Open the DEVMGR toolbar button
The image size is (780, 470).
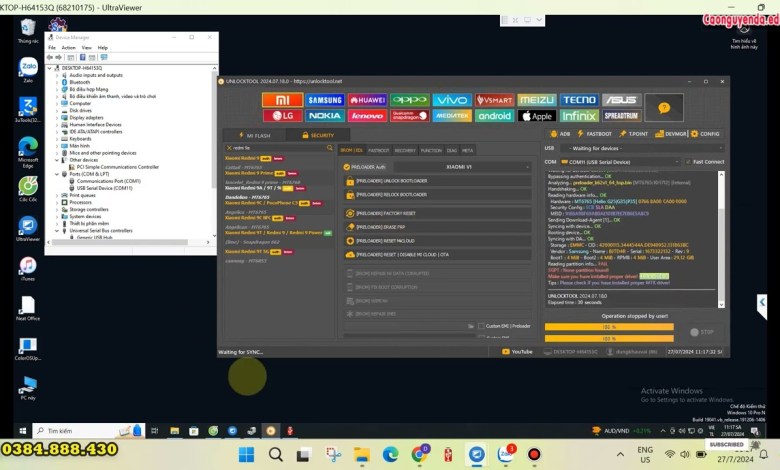pyautogui.click(x=671, y=134)
